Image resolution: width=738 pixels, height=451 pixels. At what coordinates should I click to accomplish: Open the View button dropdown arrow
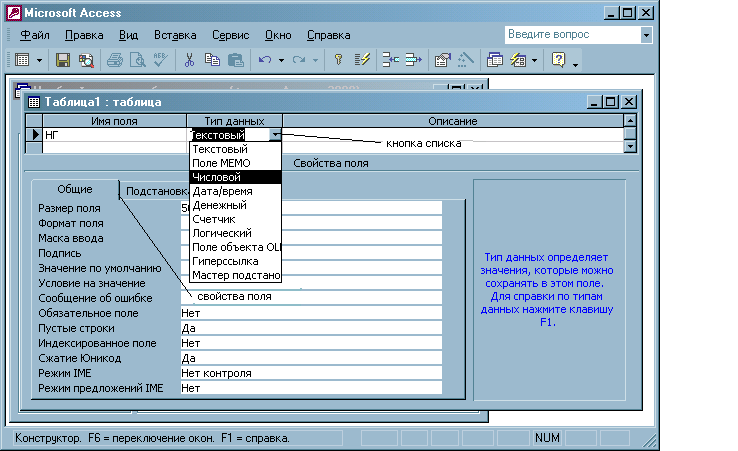[x=40, y=60]
